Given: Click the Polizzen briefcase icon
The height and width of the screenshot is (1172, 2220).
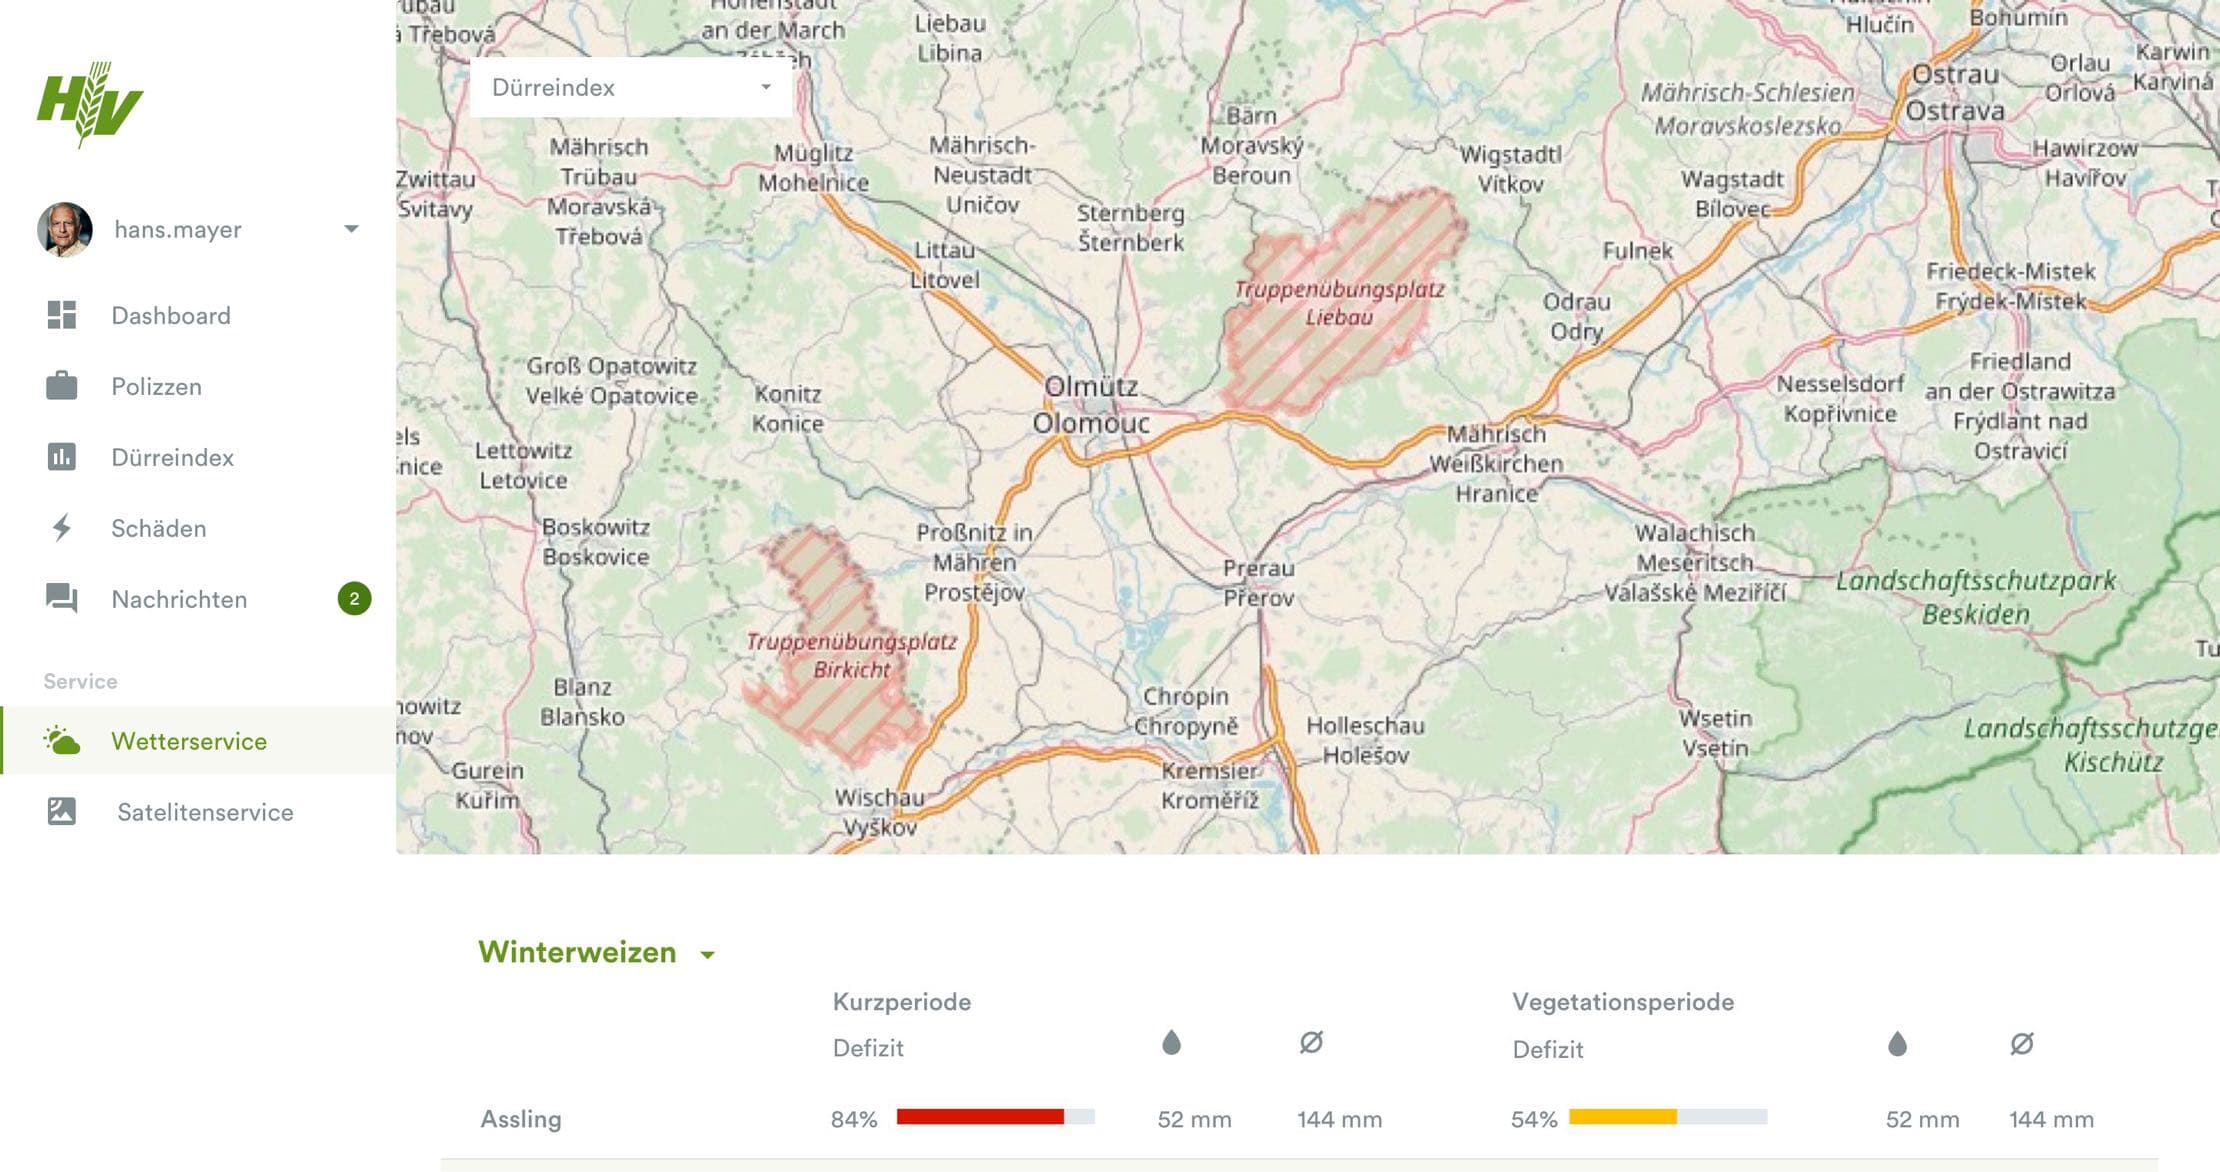Looking at the screenshot, I should [x=62, y=386].
